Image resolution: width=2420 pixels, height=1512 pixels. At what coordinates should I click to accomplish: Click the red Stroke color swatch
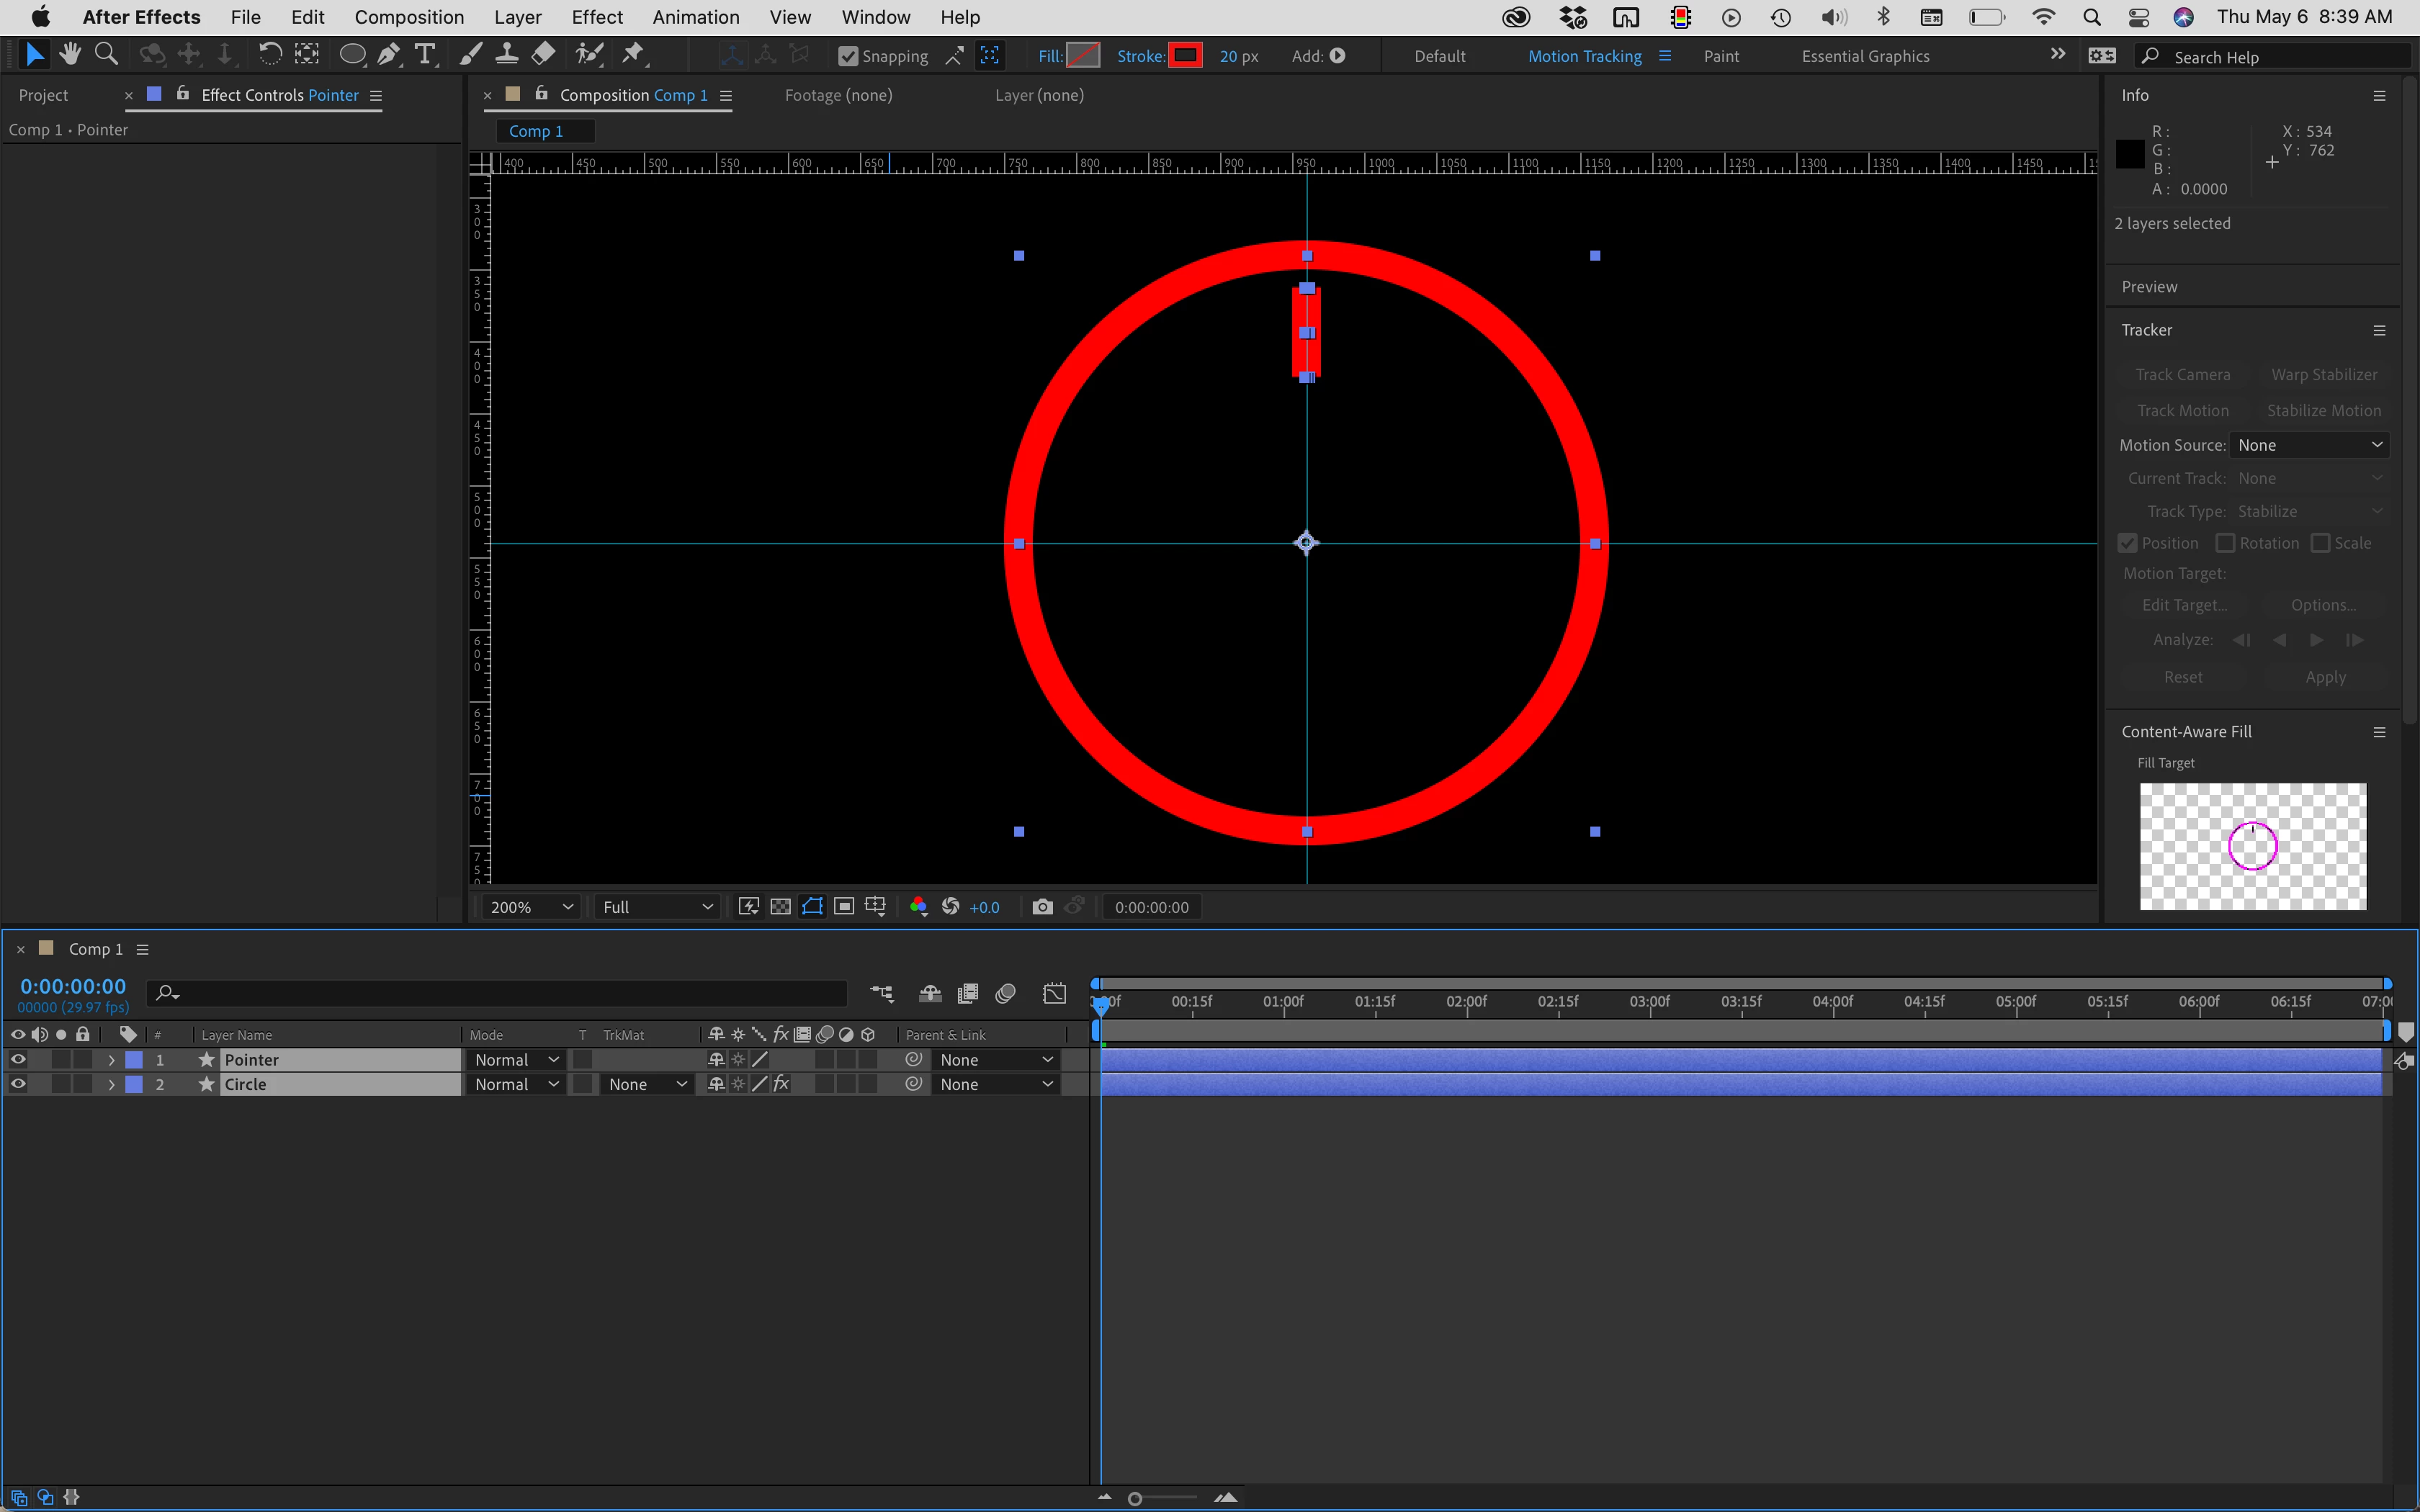[1185, 56]
